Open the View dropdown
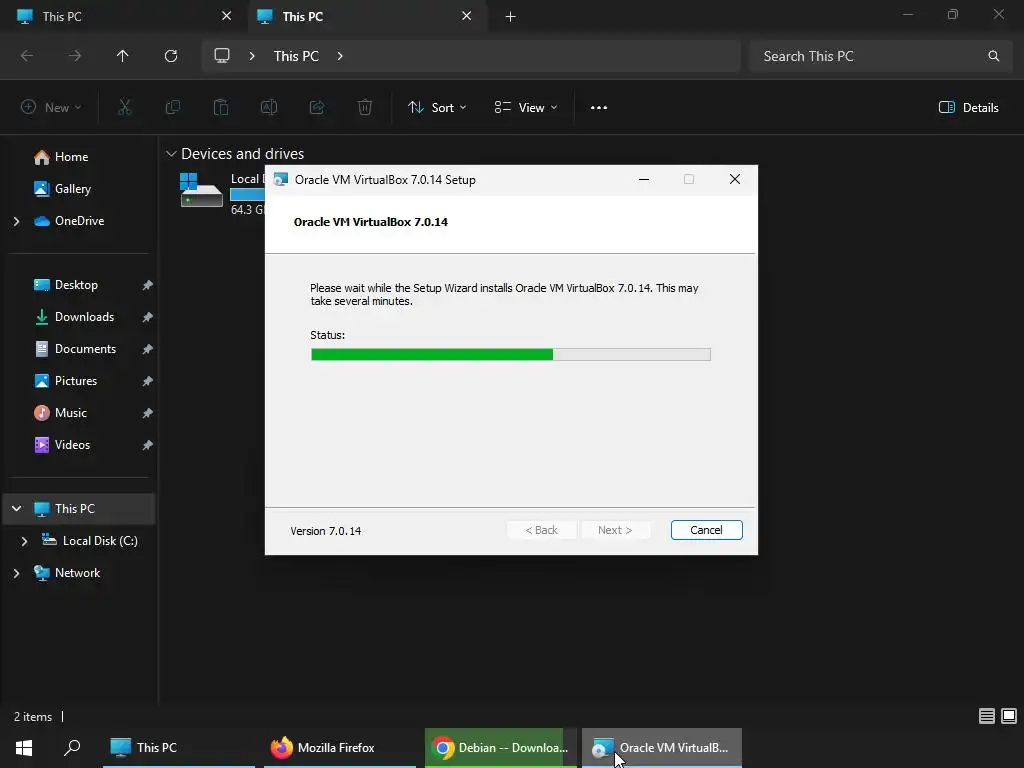The image size is (1024, 768). pyautogui.click(x=526, y=108)
